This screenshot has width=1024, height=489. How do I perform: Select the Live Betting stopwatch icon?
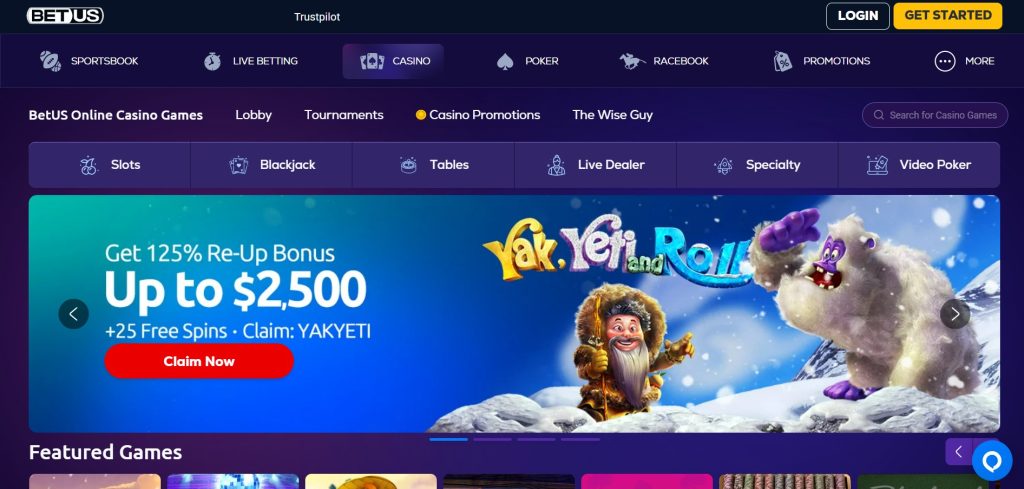(212, 61)
